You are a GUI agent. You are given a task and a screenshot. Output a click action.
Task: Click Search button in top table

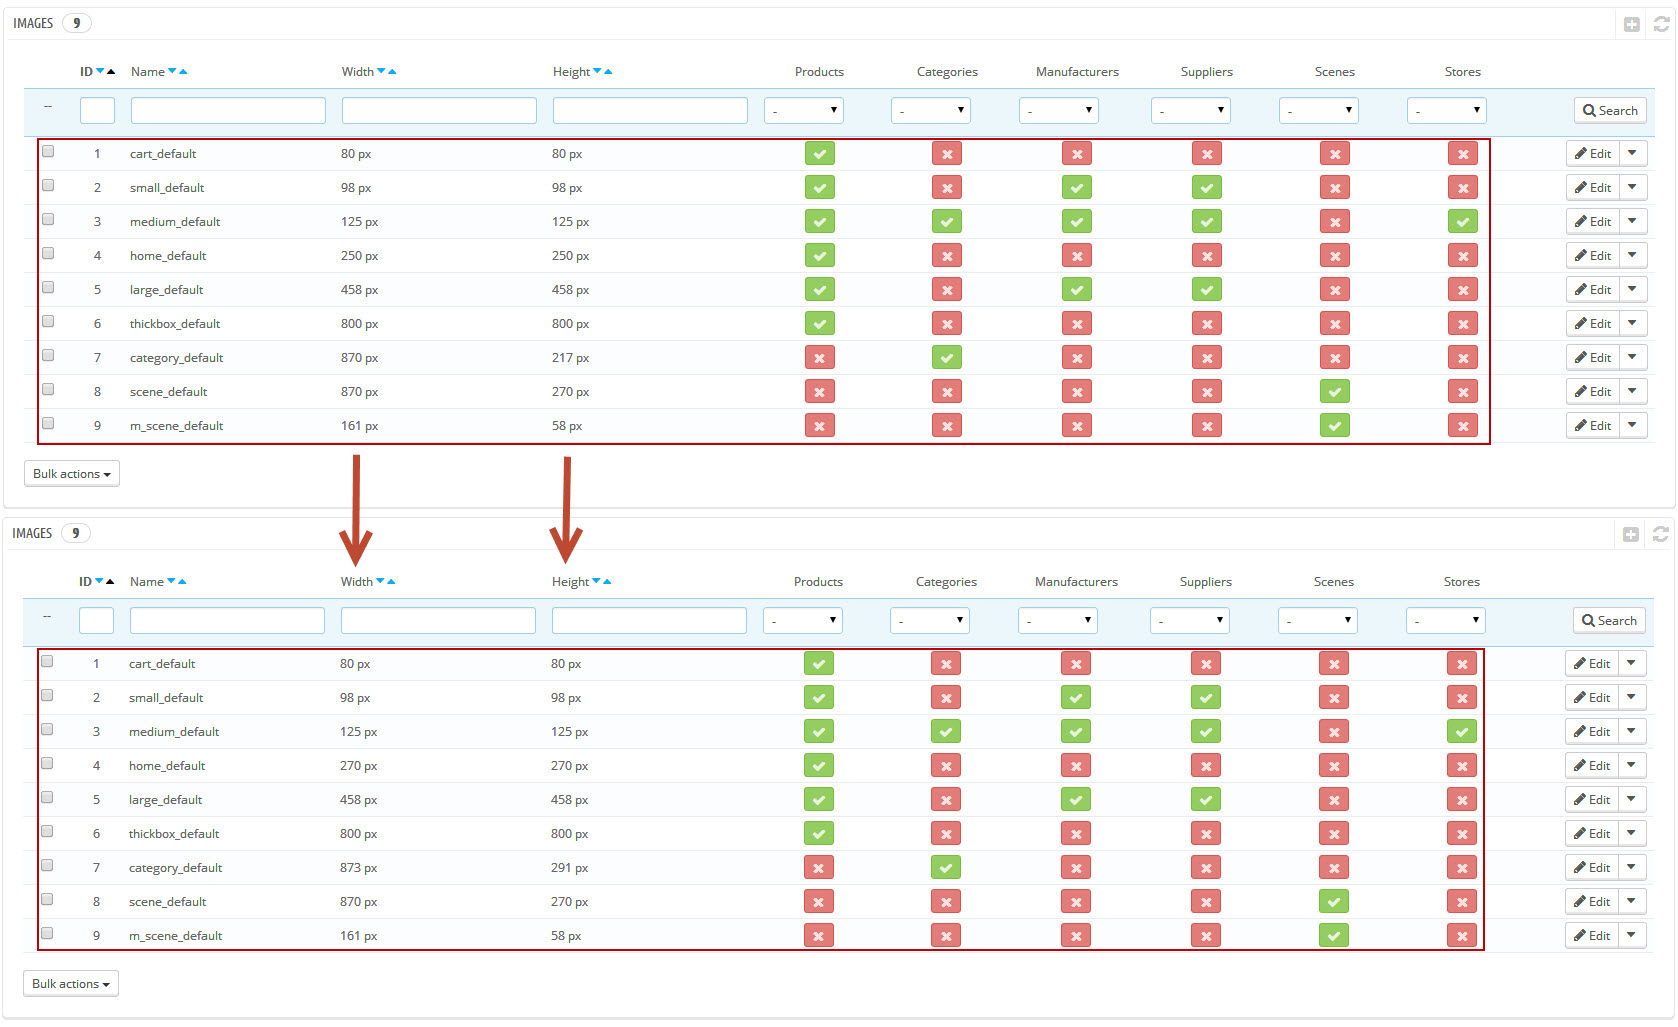pyautogui.click(x=1610, y=111)
